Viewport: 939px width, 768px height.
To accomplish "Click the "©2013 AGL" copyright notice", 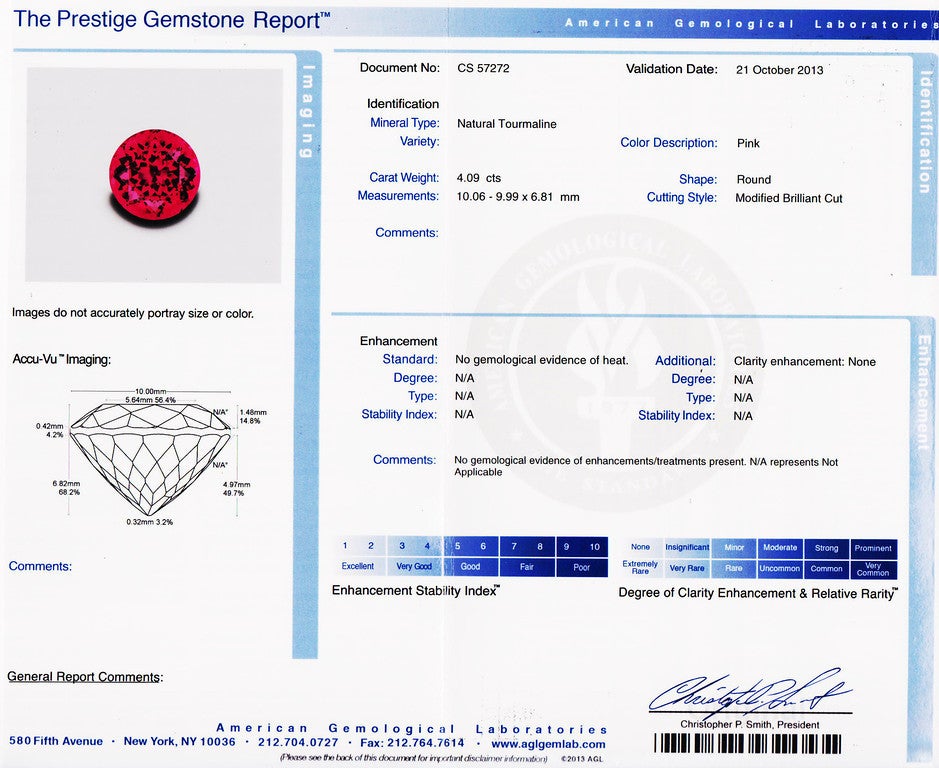I will pos(582,759).
